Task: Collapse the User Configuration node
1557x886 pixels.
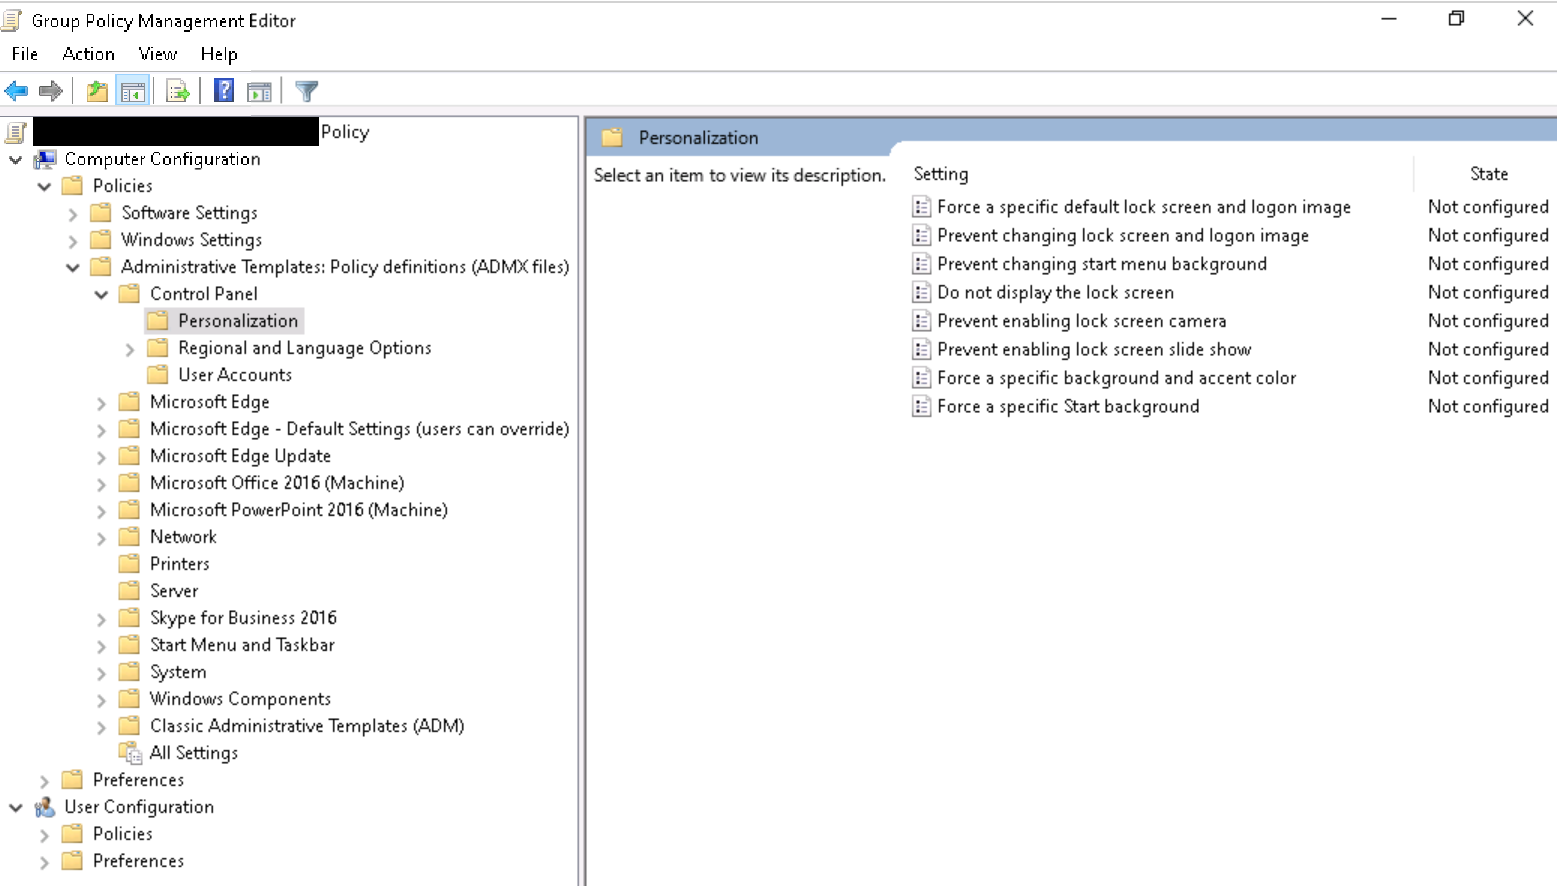Action: (15, 807)
